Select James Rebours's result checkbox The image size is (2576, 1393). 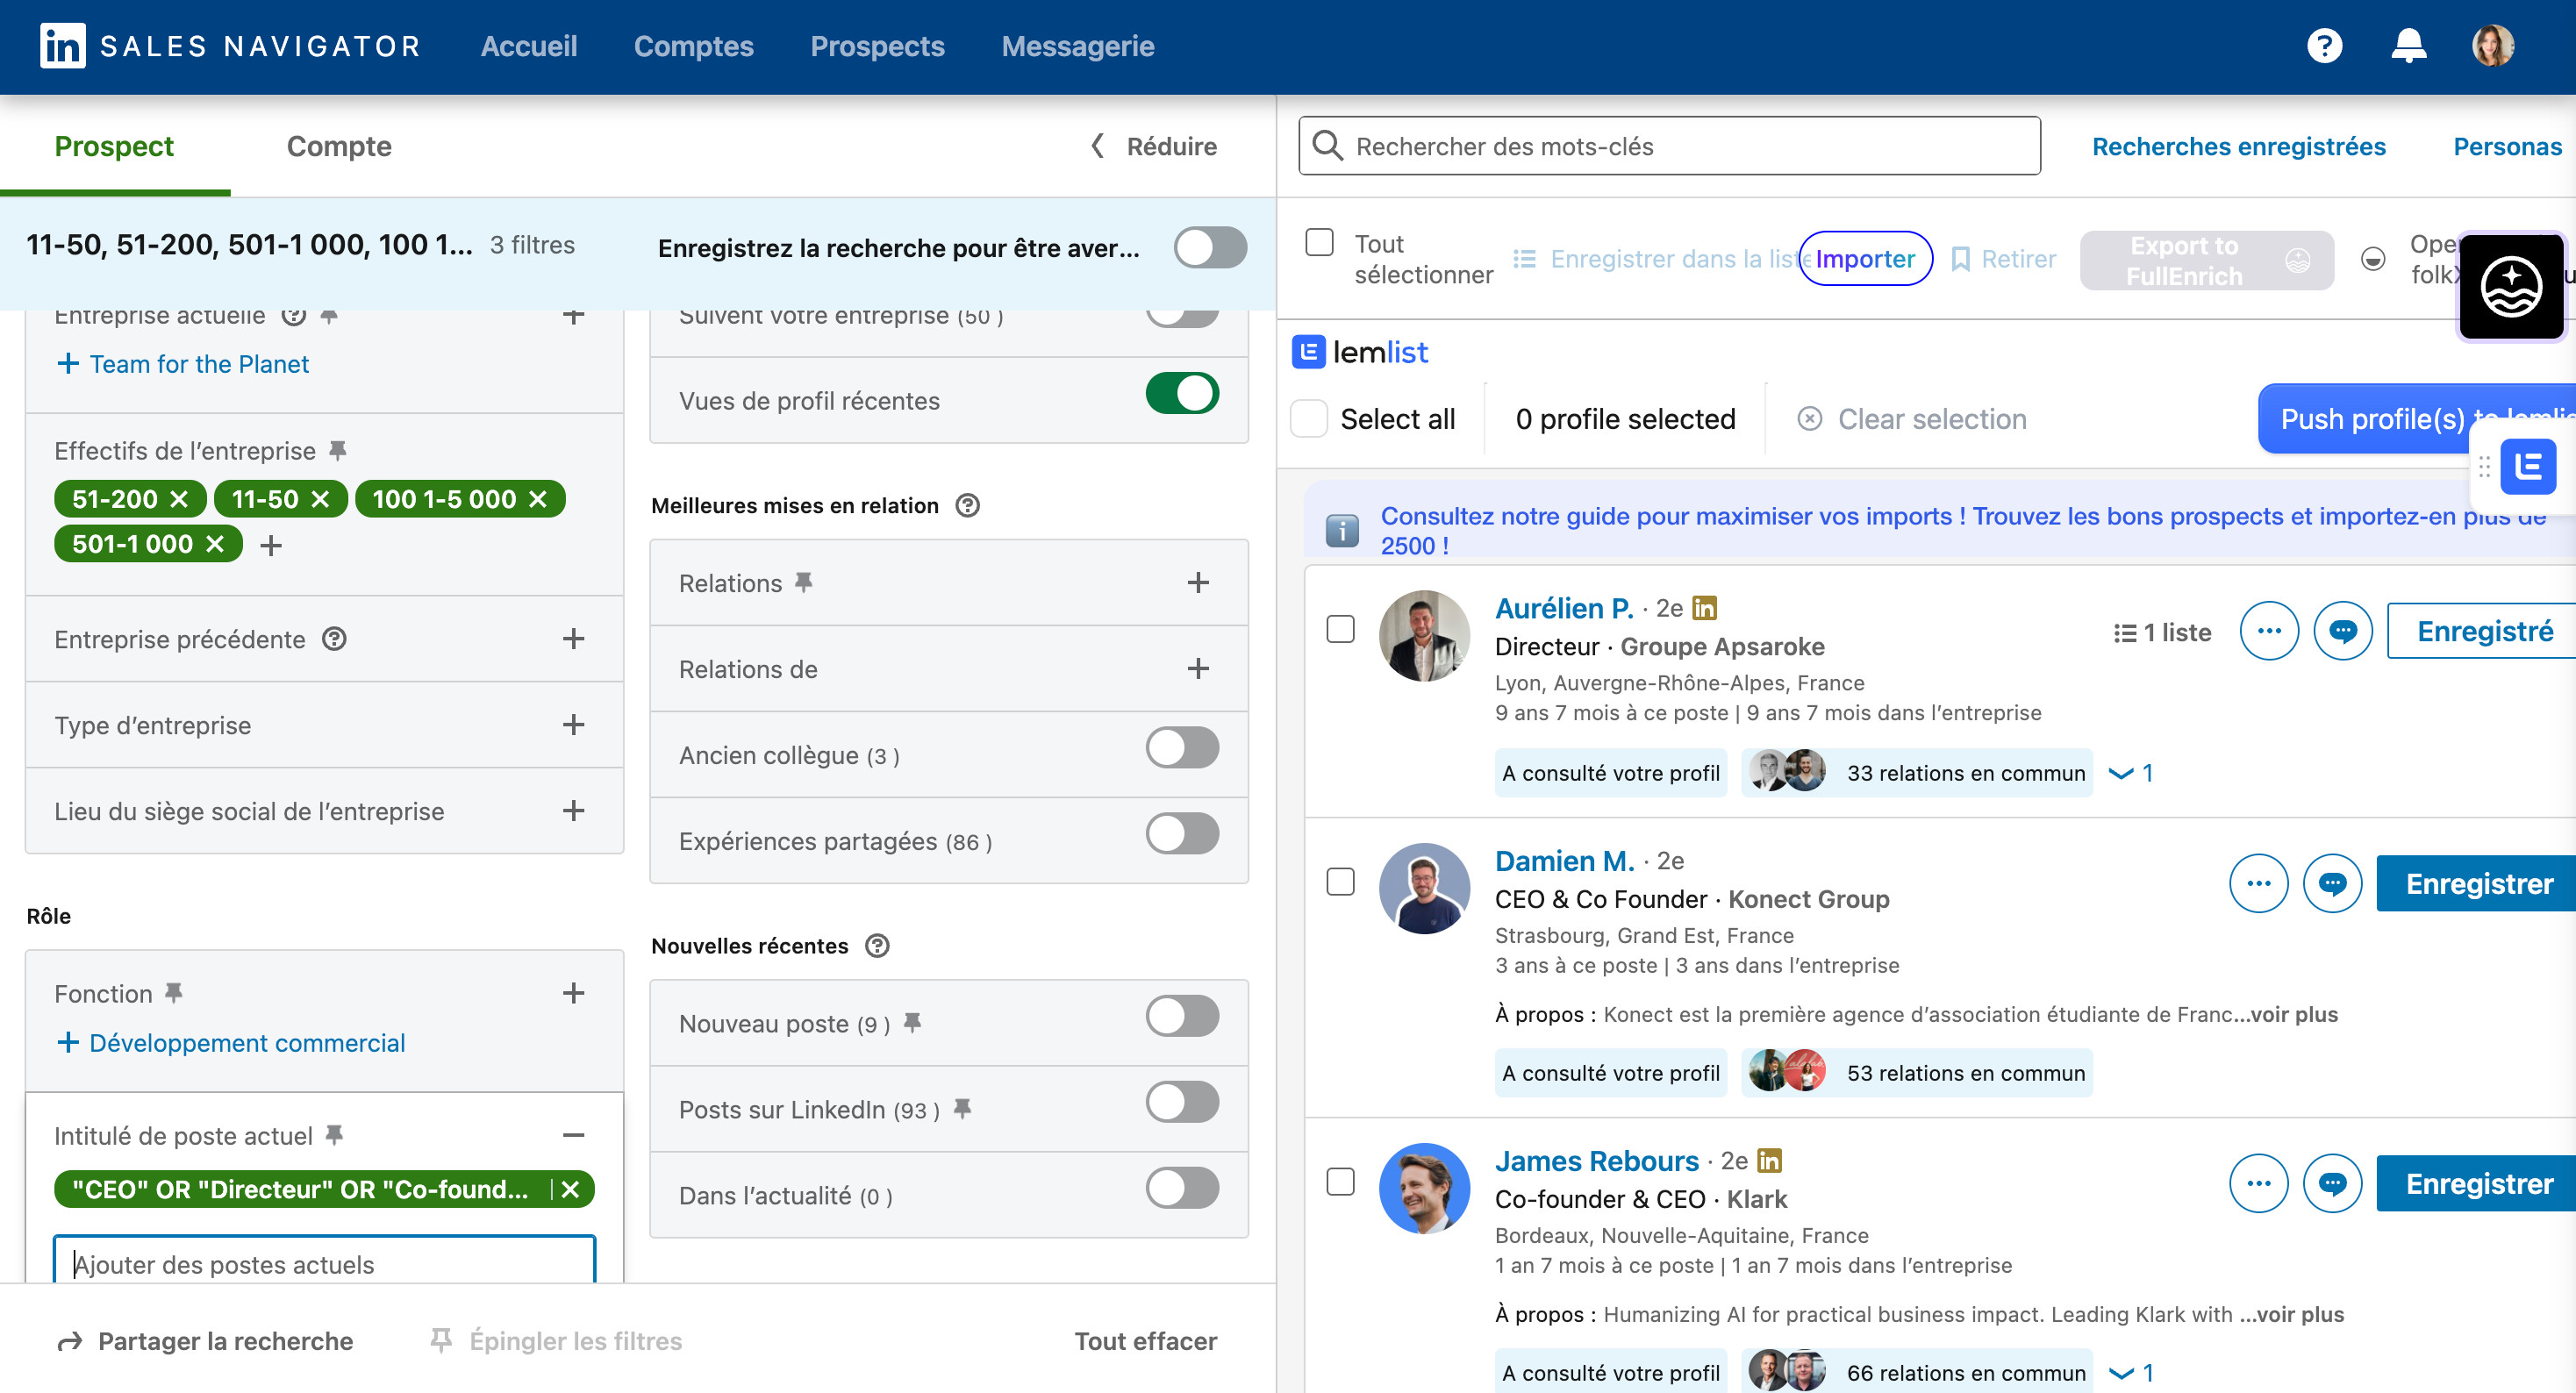point(1340,1182)
